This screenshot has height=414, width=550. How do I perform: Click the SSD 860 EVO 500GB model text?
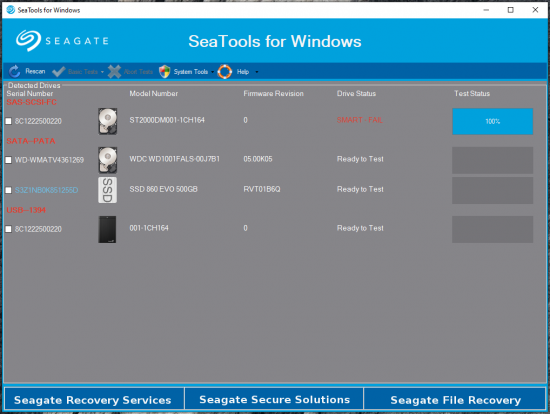[163, 189]
